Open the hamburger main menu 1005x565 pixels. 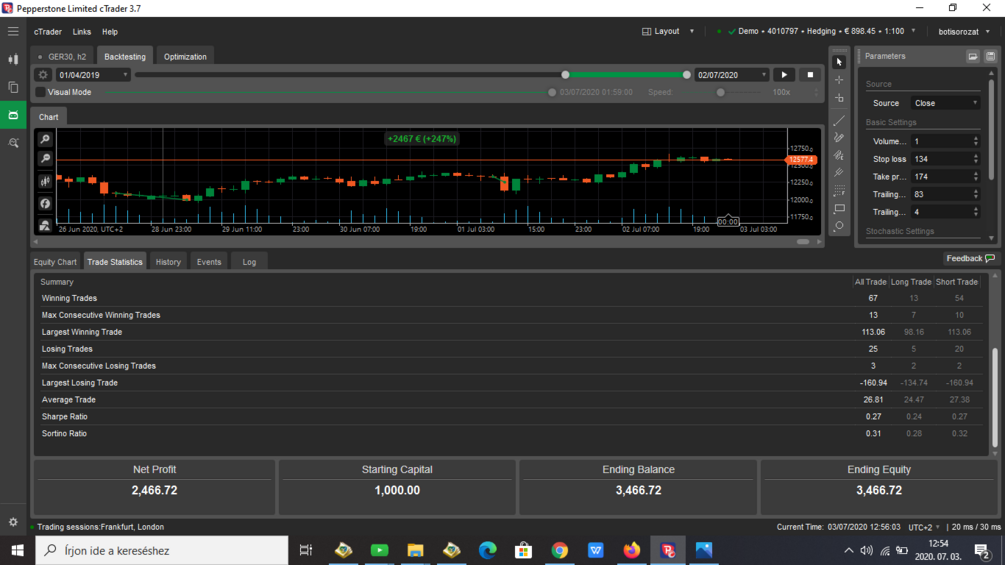pos(13,31)
